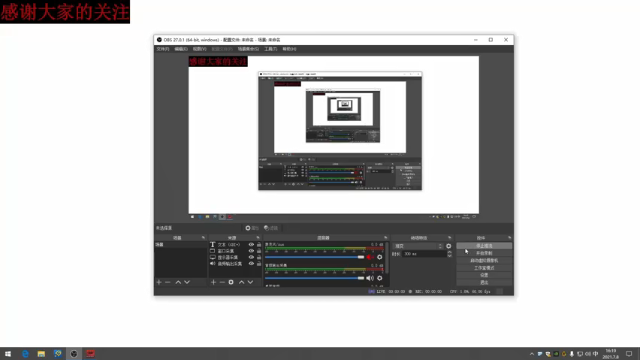Add a new source with the plus icon
Image resolution: width=640 pixels, height=360 pixels.
point(213,282)
